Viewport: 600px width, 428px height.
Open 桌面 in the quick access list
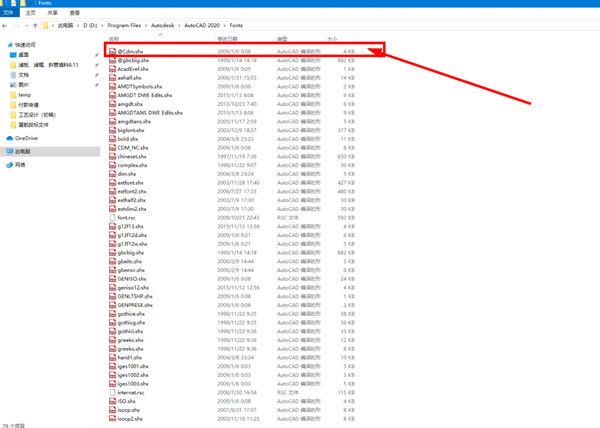(x=24, y=55)
